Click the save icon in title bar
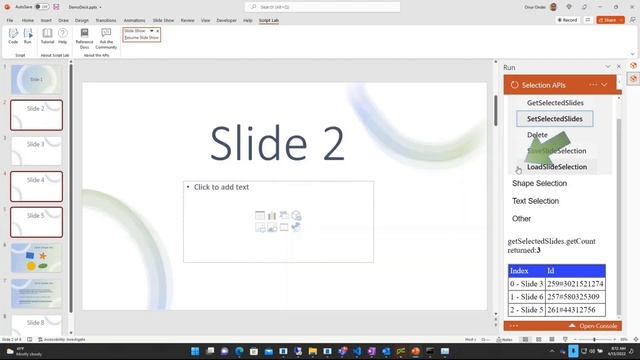 click(x=56, y=7)
